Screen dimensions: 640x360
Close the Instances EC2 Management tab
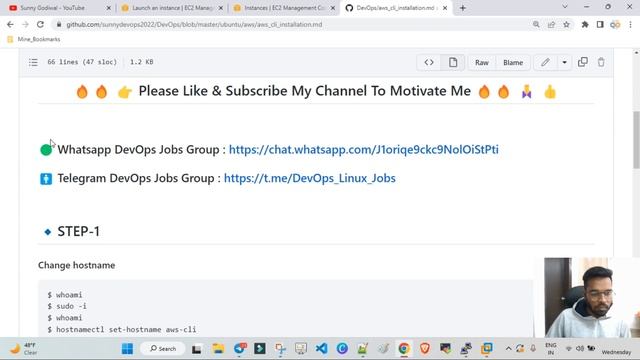tap(333, 8)
